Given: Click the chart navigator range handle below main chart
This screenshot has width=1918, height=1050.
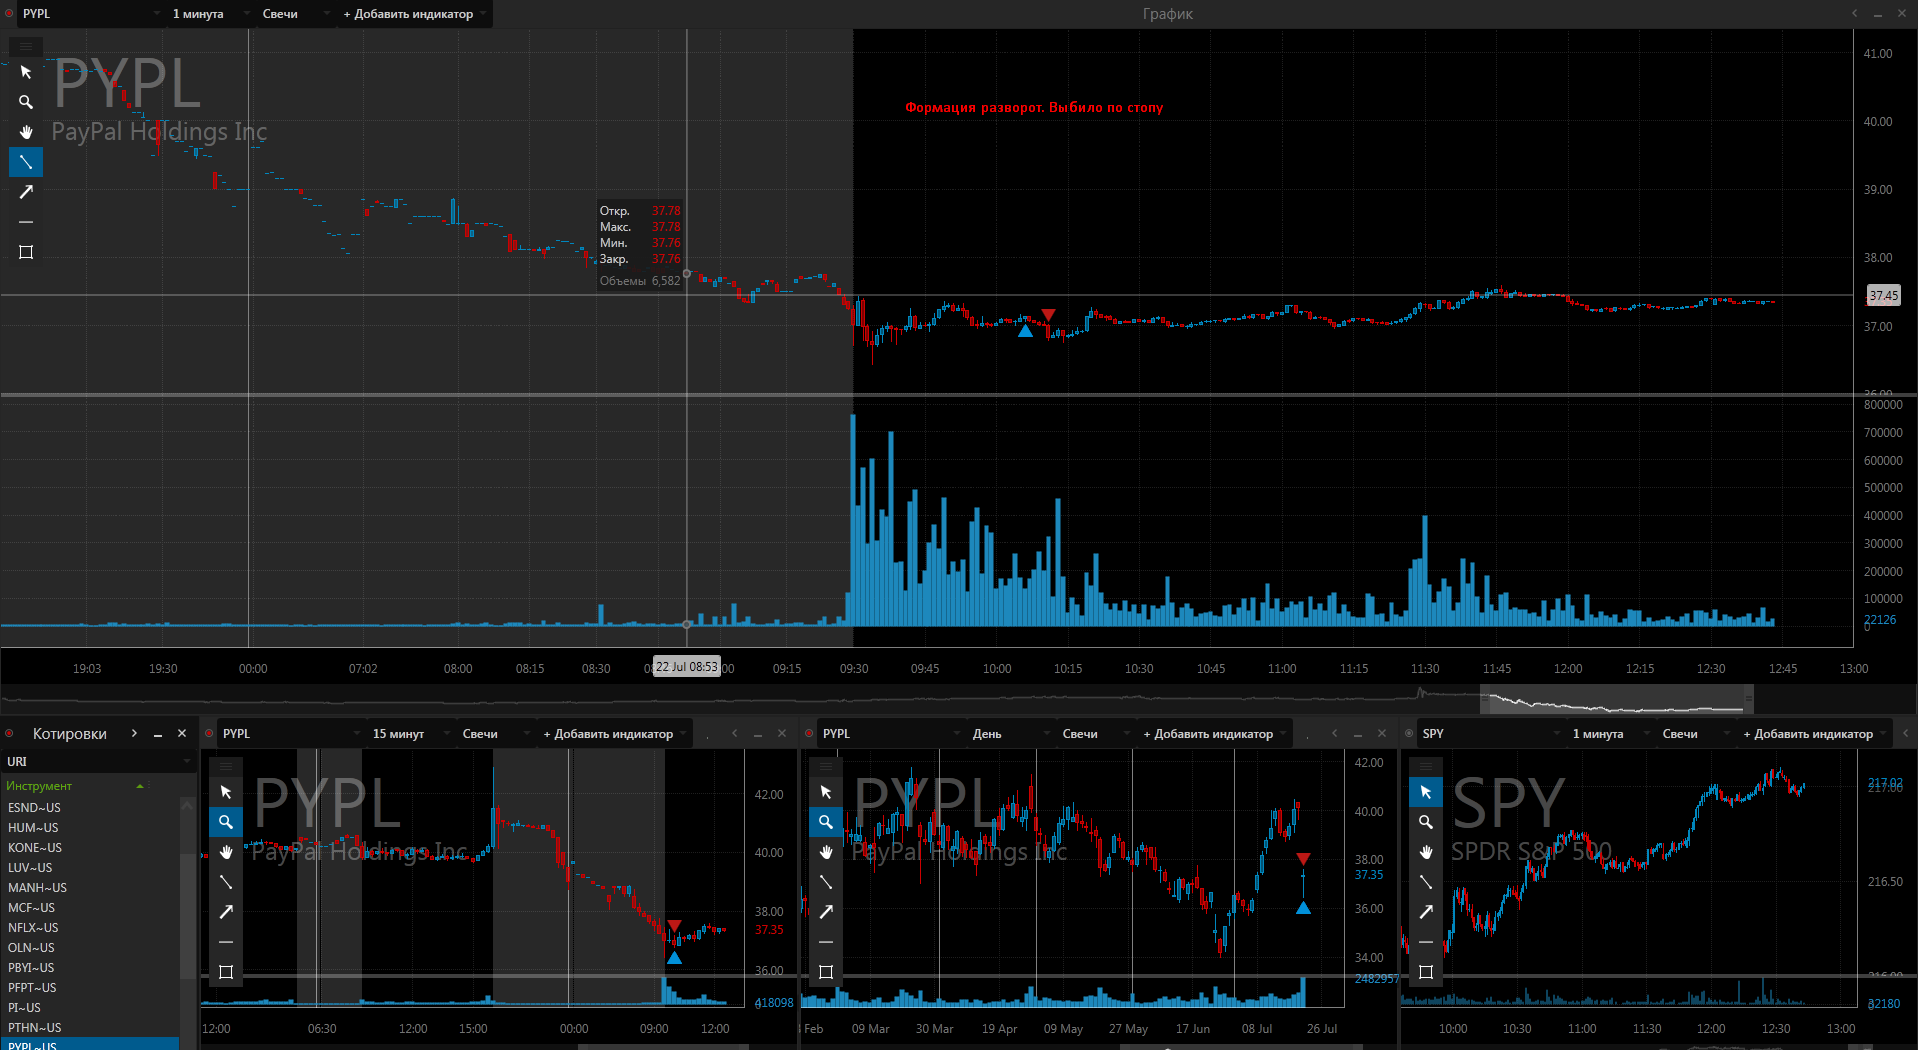Looking at the screenshot, I should coord(1615,699).
